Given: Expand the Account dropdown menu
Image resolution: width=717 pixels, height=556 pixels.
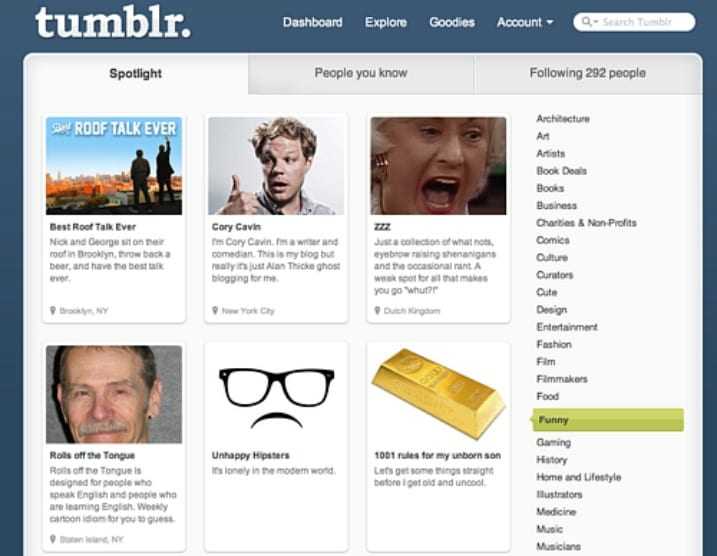Looking at the screenshot, I should [525, 22].
